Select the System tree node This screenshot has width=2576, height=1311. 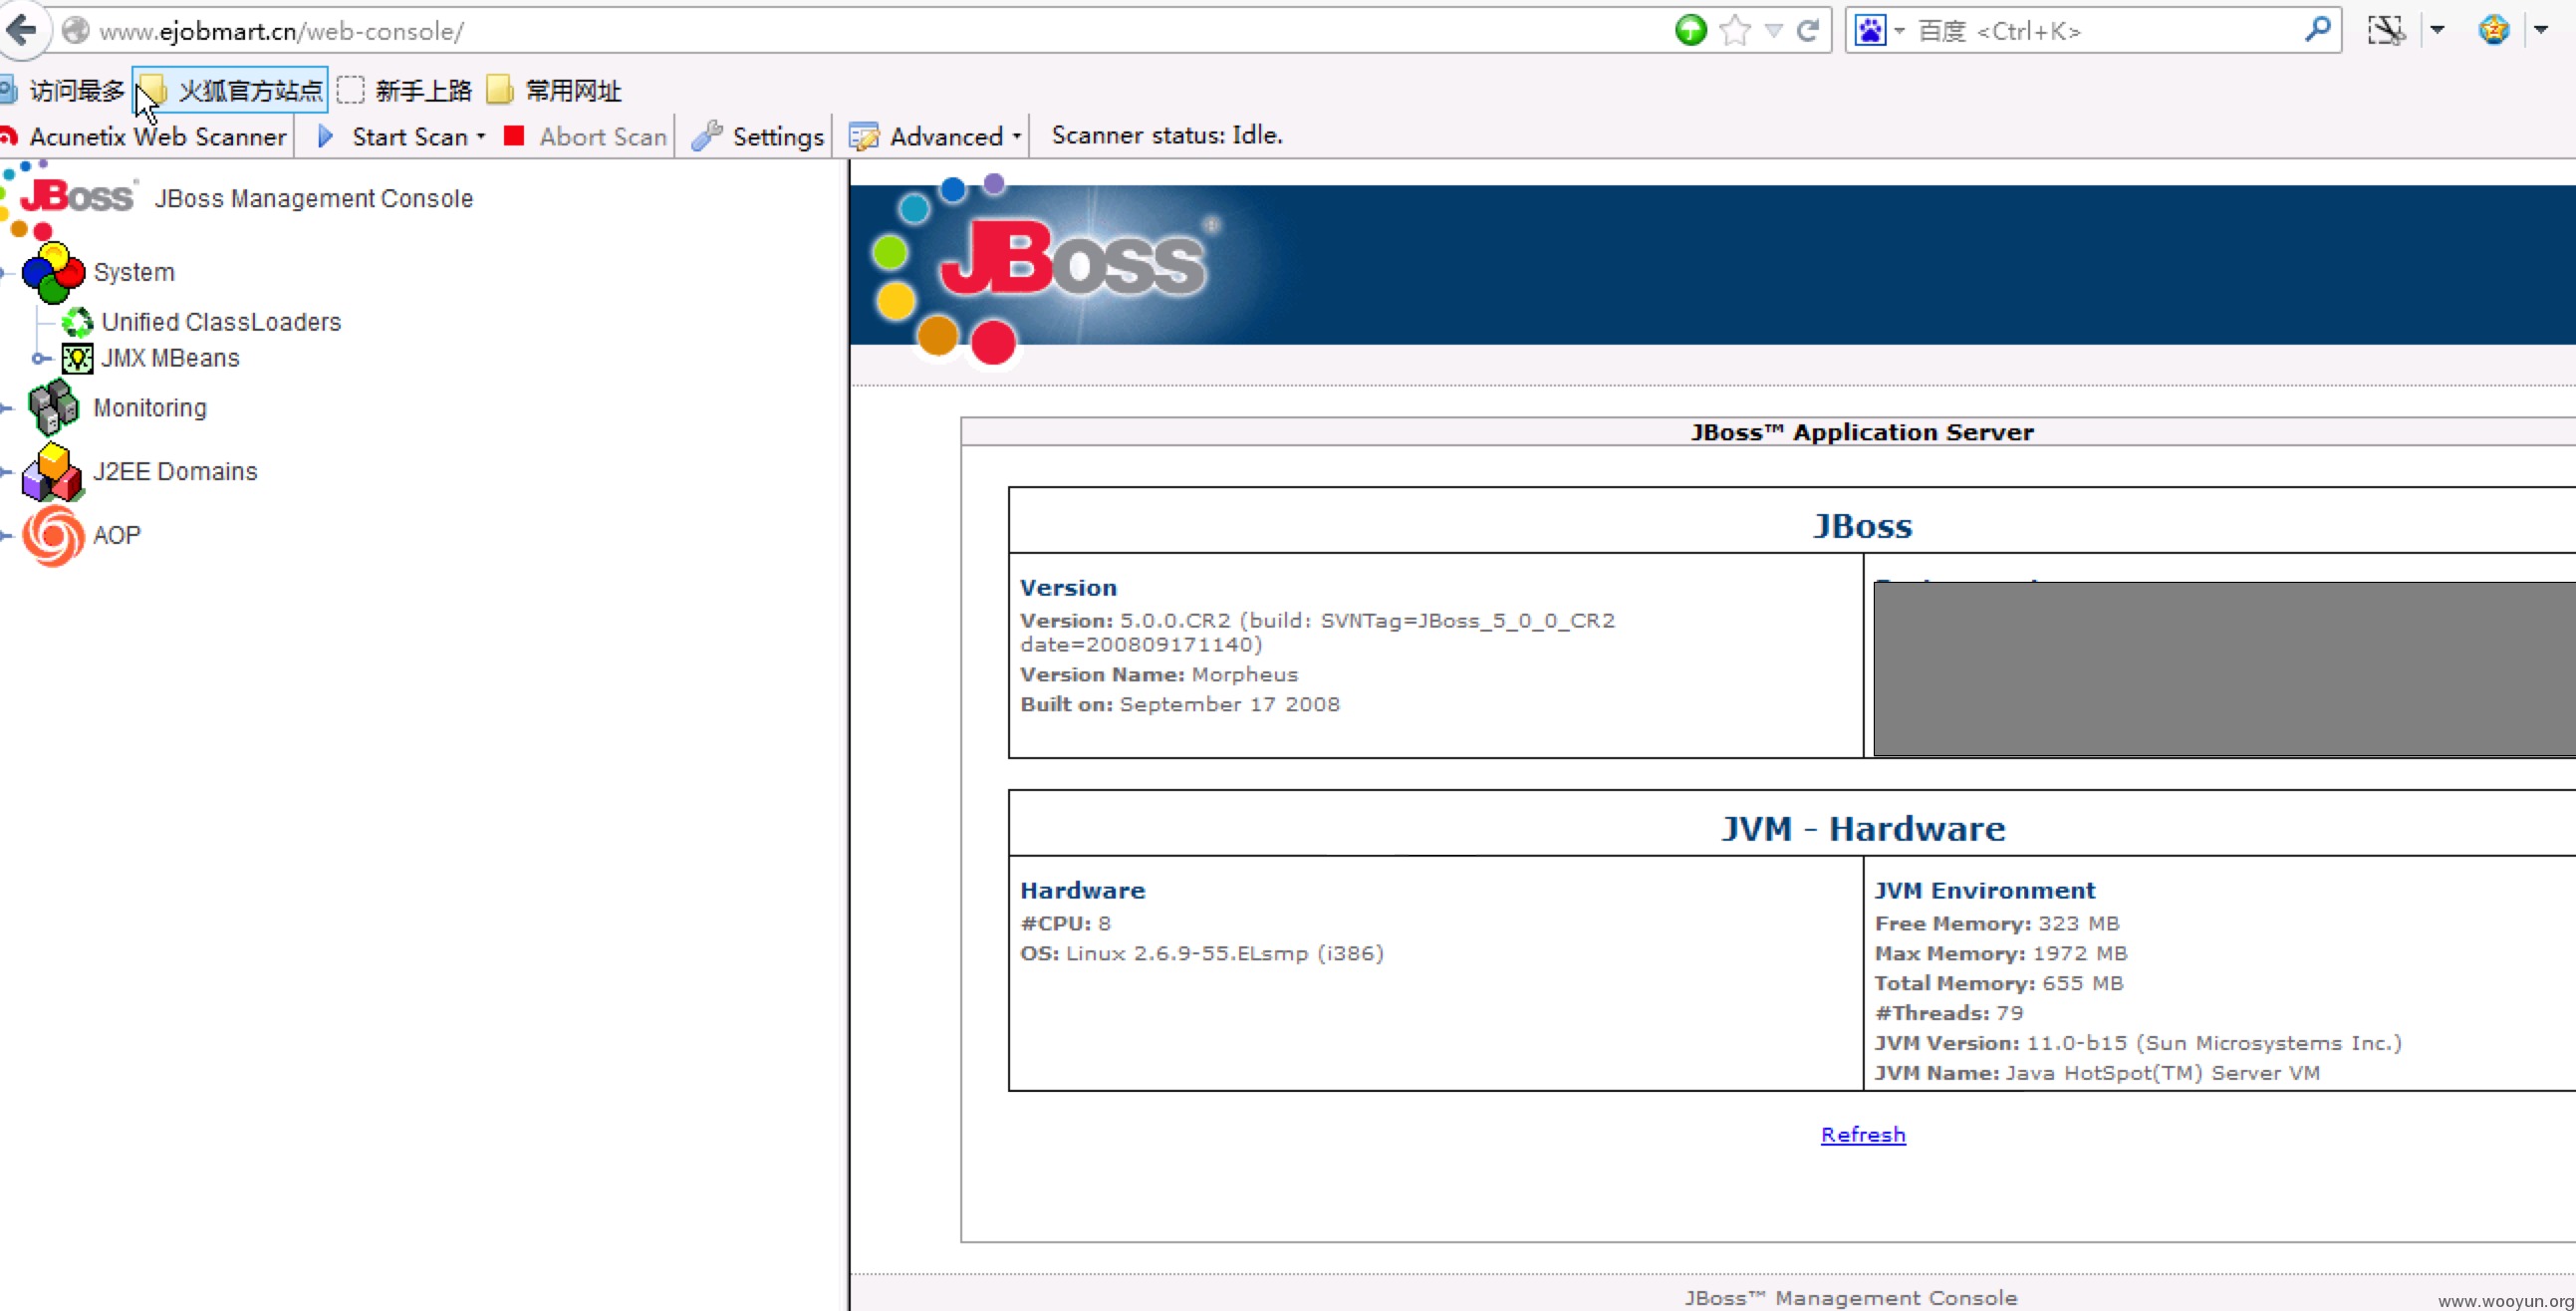134,273
